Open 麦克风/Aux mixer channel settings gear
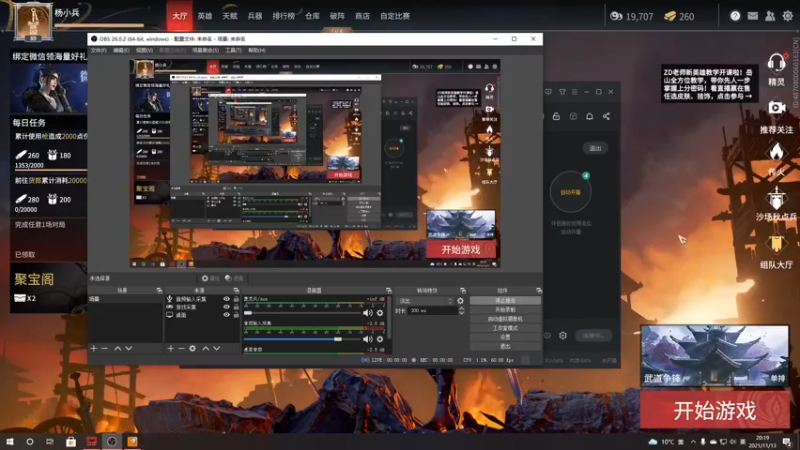 pyautogui.click(x=380, y=313)
